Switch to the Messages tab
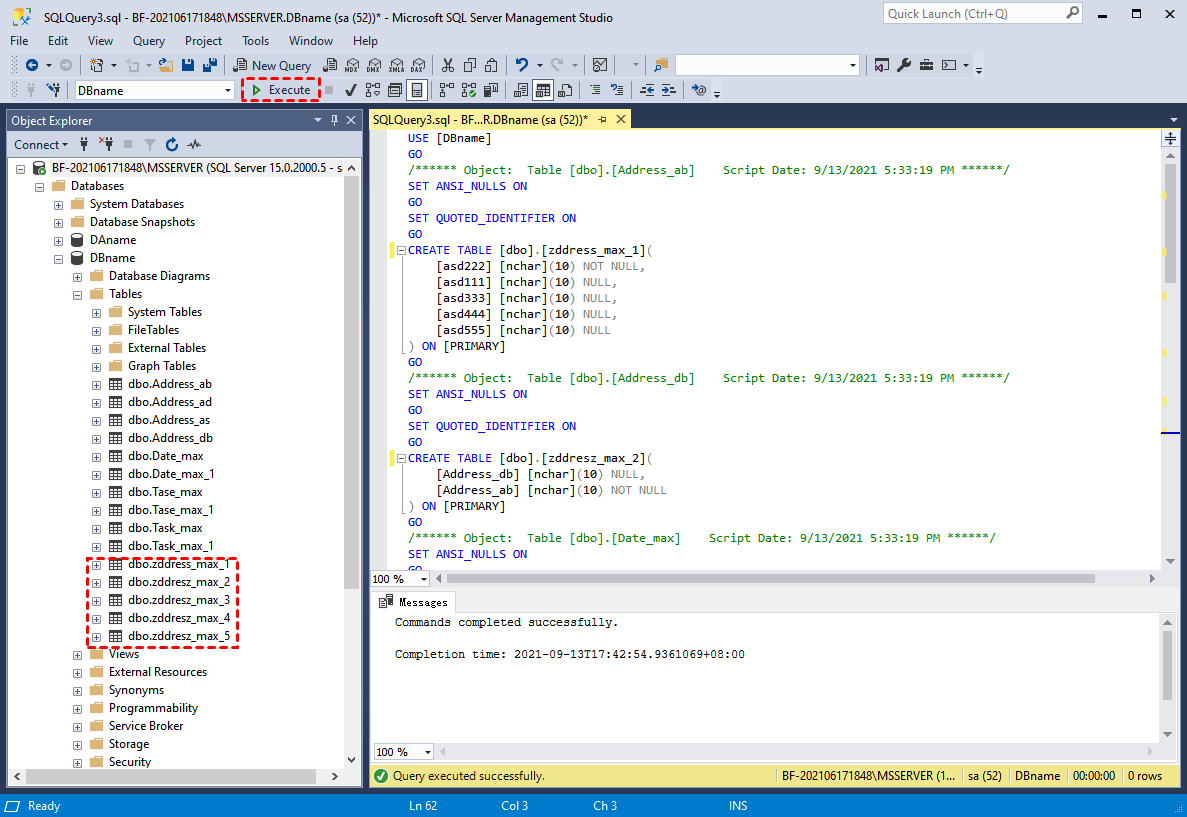This screenshot has height=817, width=1187. [413, 602]
